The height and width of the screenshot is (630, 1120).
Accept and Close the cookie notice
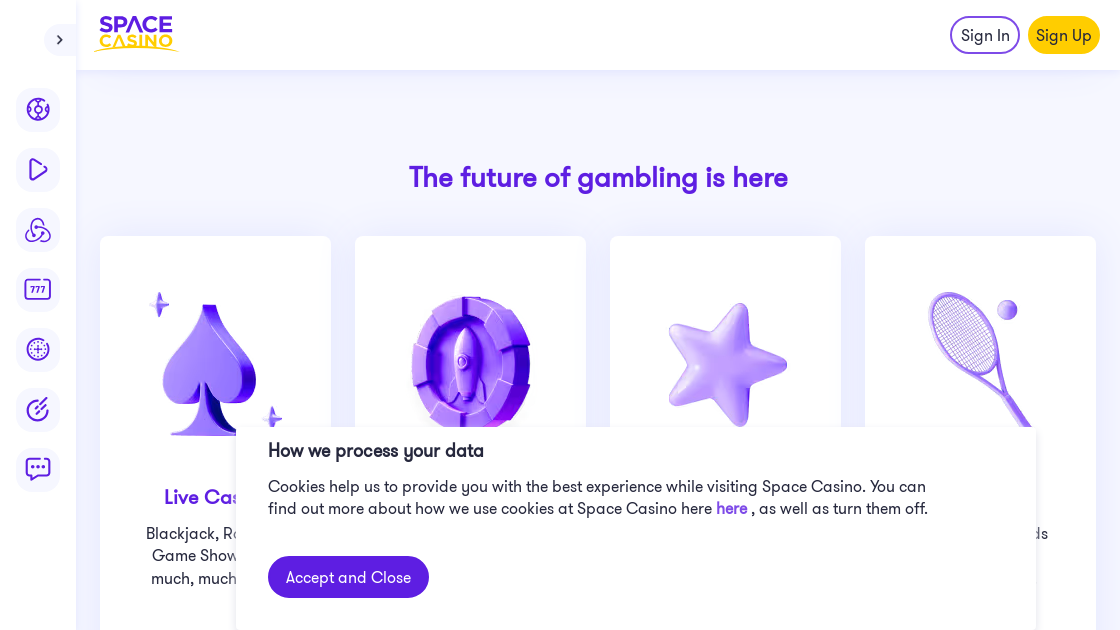point(348,577)
